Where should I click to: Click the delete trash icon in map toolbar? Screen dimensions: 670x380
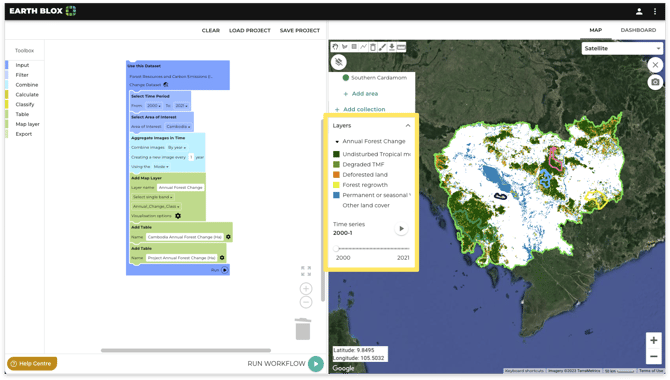[373, 47]
